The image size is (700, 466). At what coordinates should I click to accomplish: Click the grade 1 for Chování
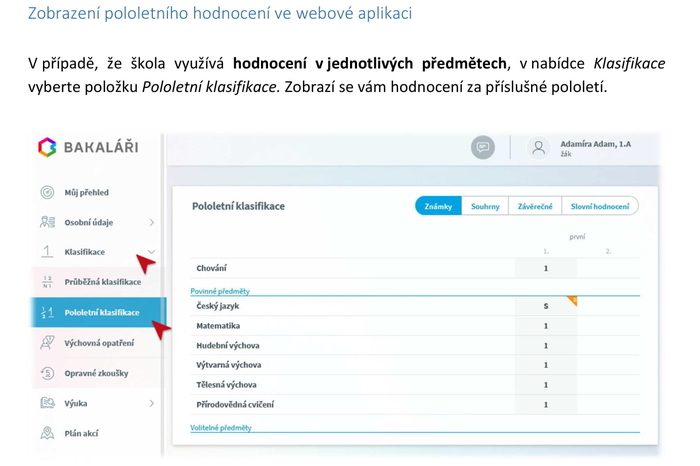pos(546,268)
